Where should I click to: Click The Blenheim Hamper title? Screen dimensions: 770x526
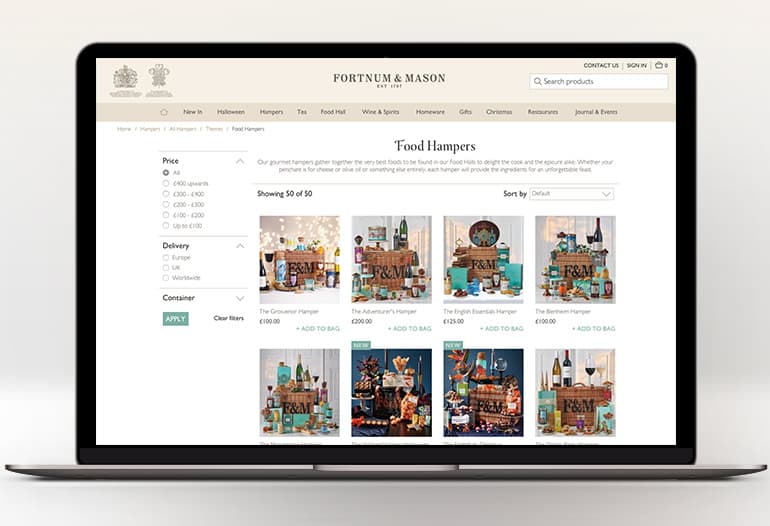563,311
